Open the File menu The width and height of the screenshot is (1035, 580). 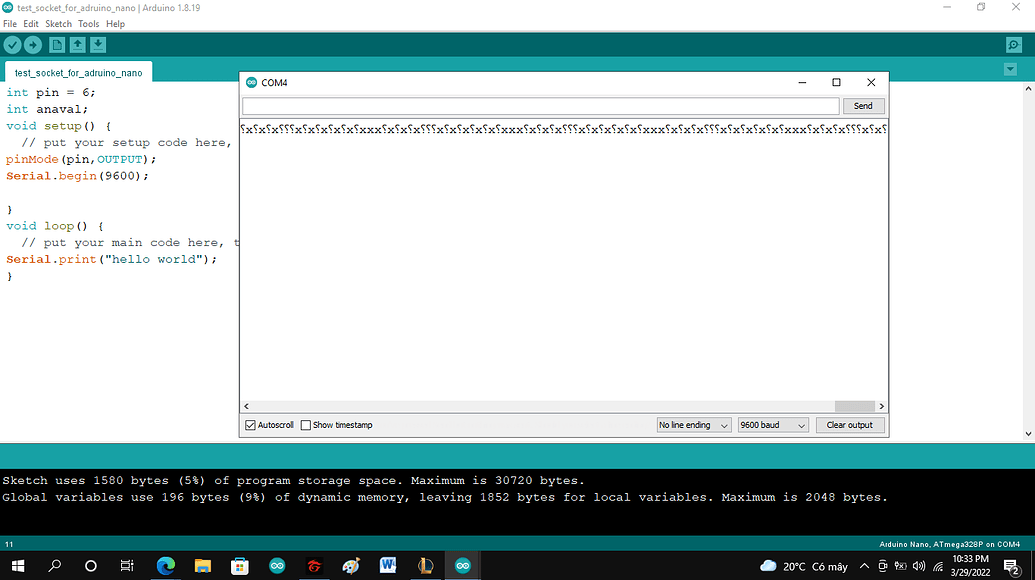(10, 24)
